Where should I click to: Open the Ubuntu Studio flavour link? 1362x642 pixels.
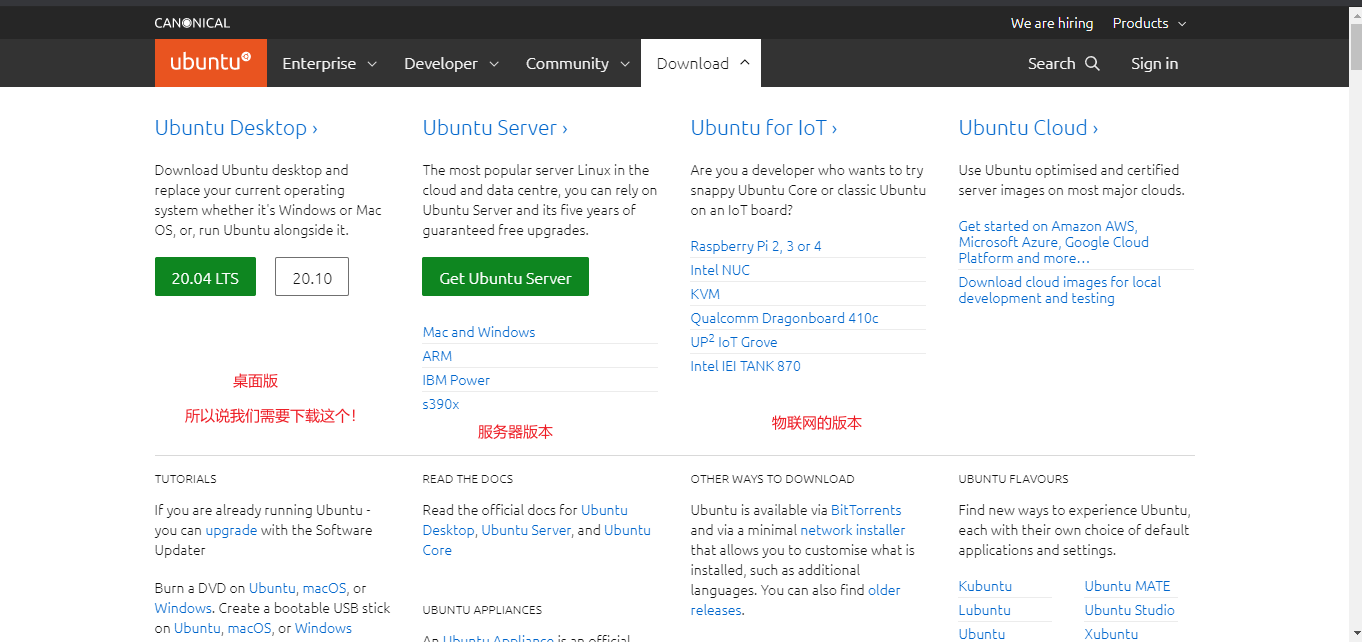[1130, 610]
